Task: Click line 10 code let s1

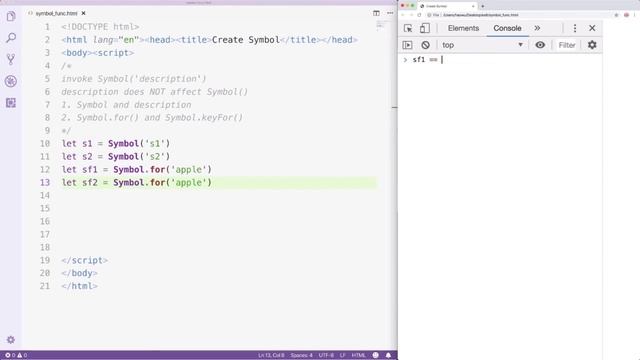Action: [116, 144]
